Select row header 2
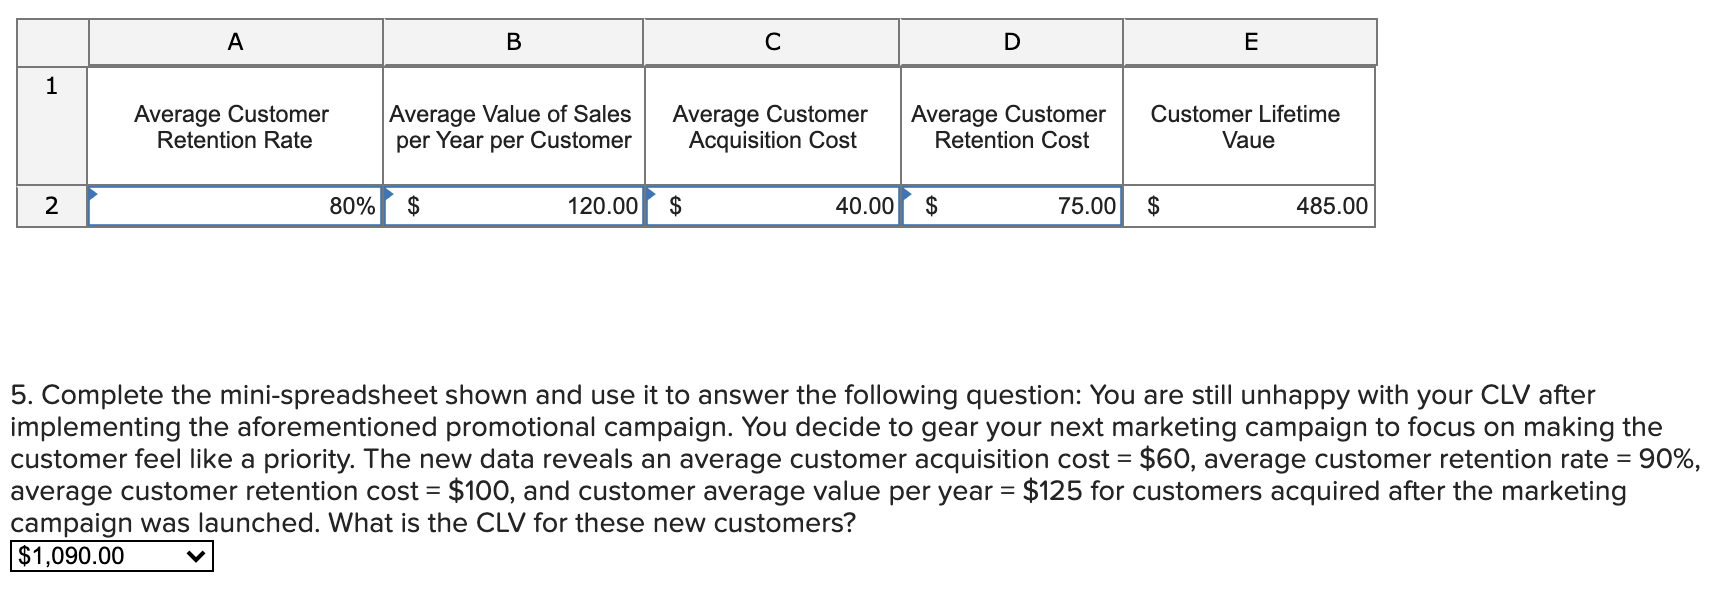The width and height of the screenshot is (1716, 598). [x=51, y=207]
